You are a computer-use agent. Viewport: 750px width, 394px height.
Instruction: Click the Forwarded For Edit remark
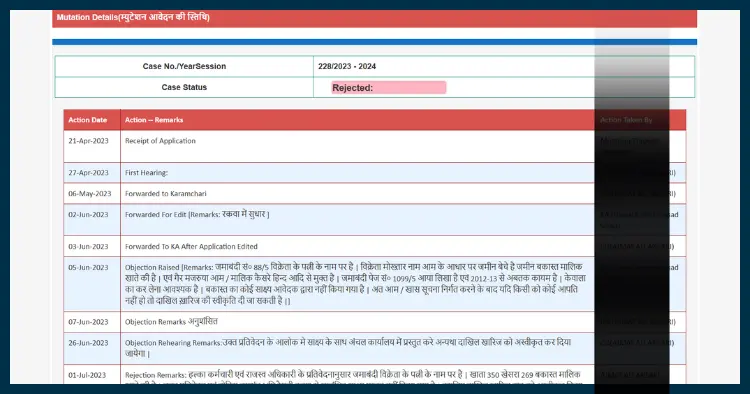pos(197,215)
